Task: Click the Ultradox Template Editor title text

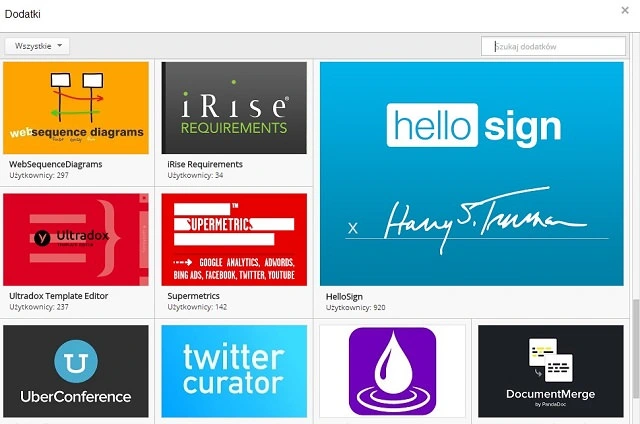Action: 58,296
